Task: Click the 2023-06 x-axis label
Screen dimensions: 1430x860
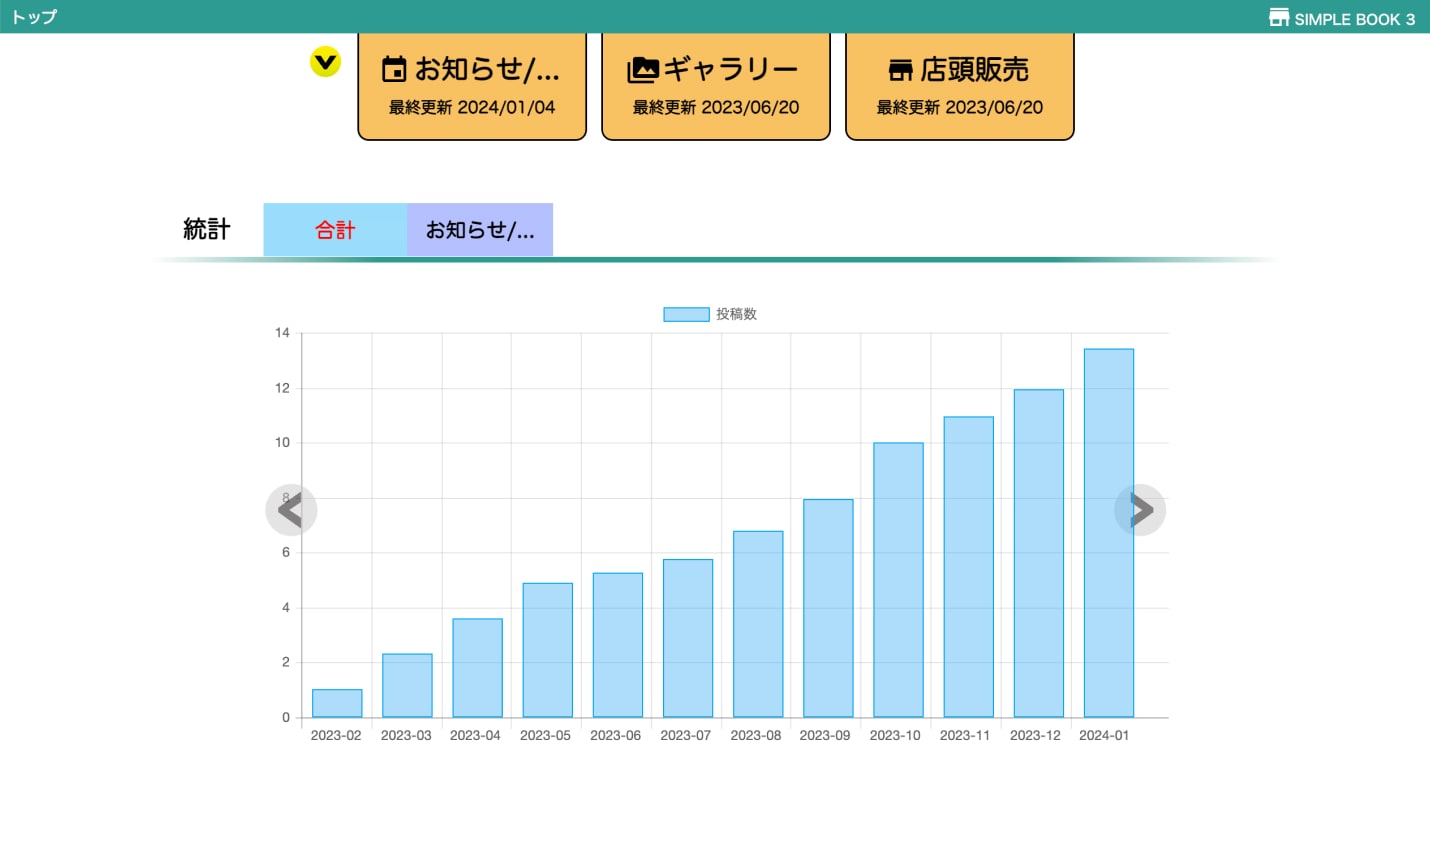Action: (615, 735)
